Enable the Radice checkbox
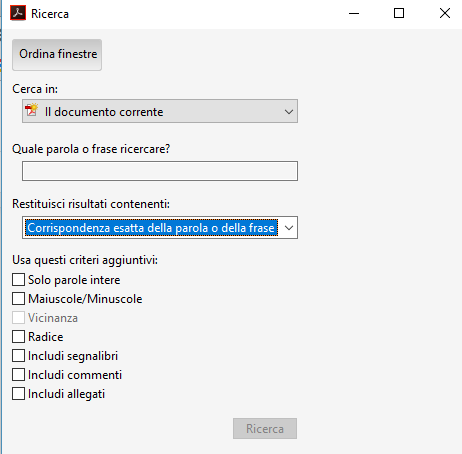The width and height of the screenshot is (462, 454). pos(18,337)
